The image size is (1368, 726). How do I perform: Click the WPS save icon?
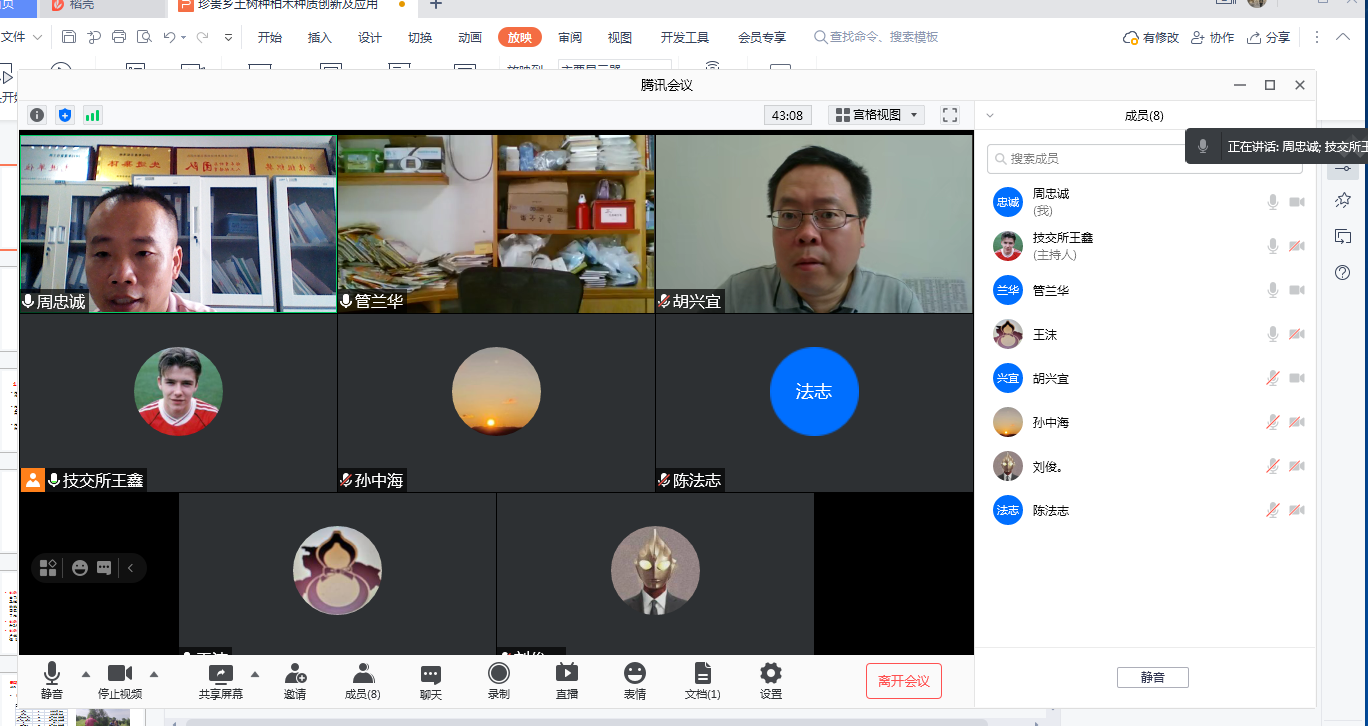(x=69, y=38)
